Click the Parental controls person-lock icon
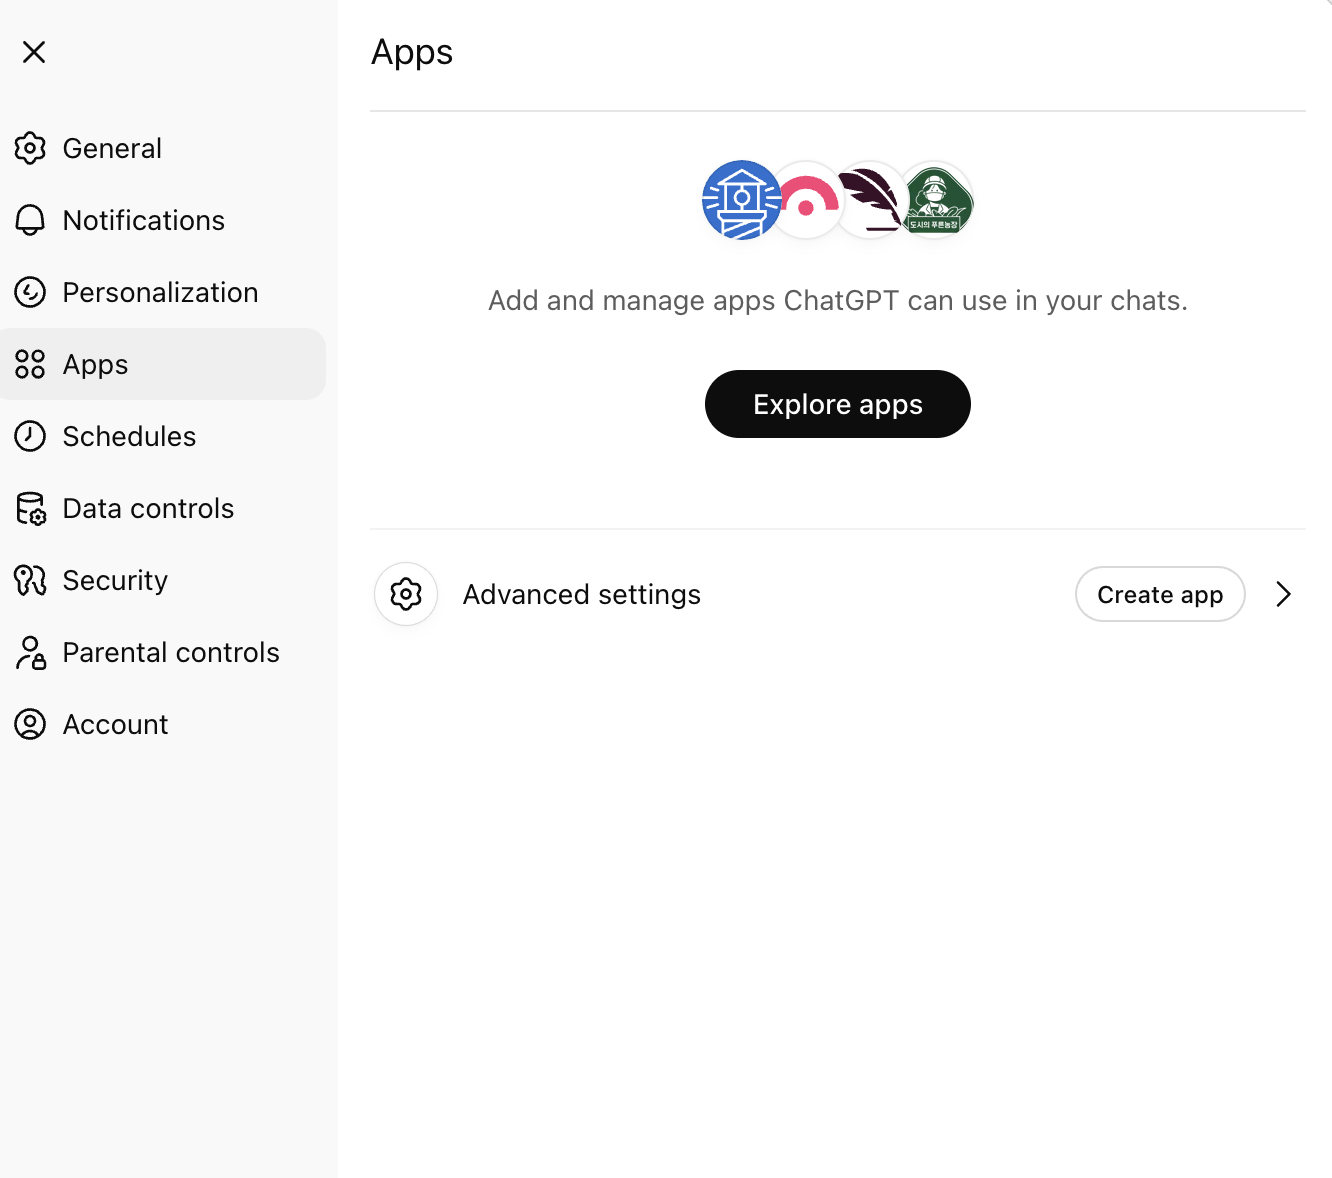This screenshot has width=1332, height=1178. (30, 652)
